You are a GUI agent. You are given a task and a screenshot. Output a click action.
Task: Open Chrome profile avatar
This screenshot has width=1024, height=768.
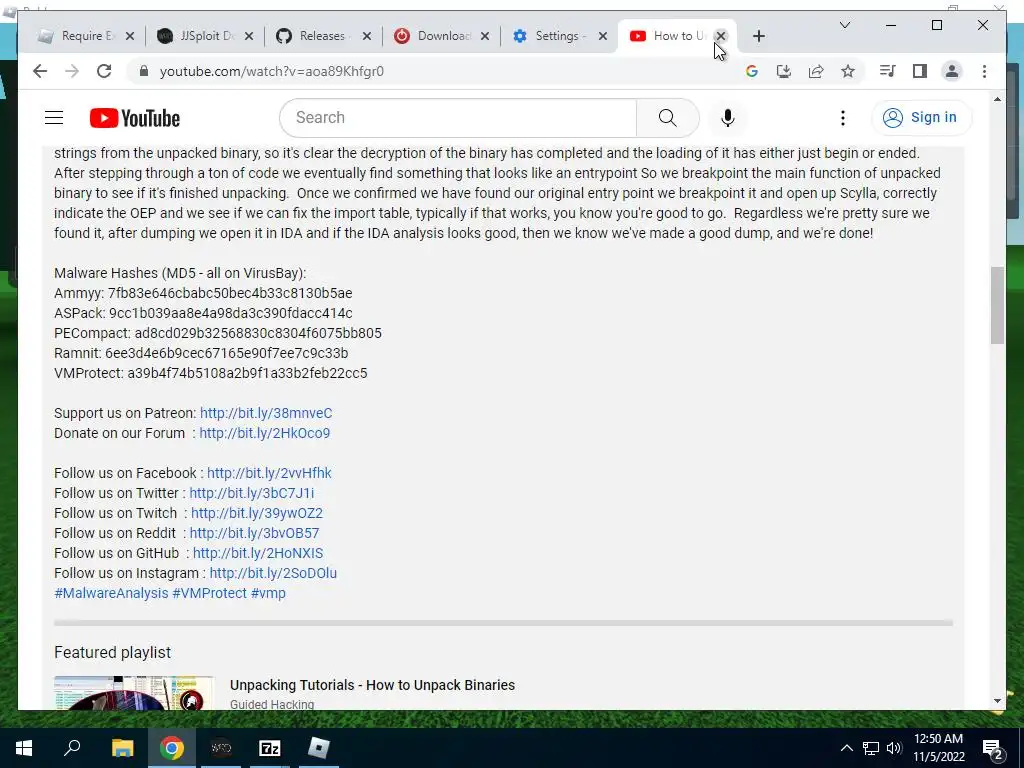(952, 71)
